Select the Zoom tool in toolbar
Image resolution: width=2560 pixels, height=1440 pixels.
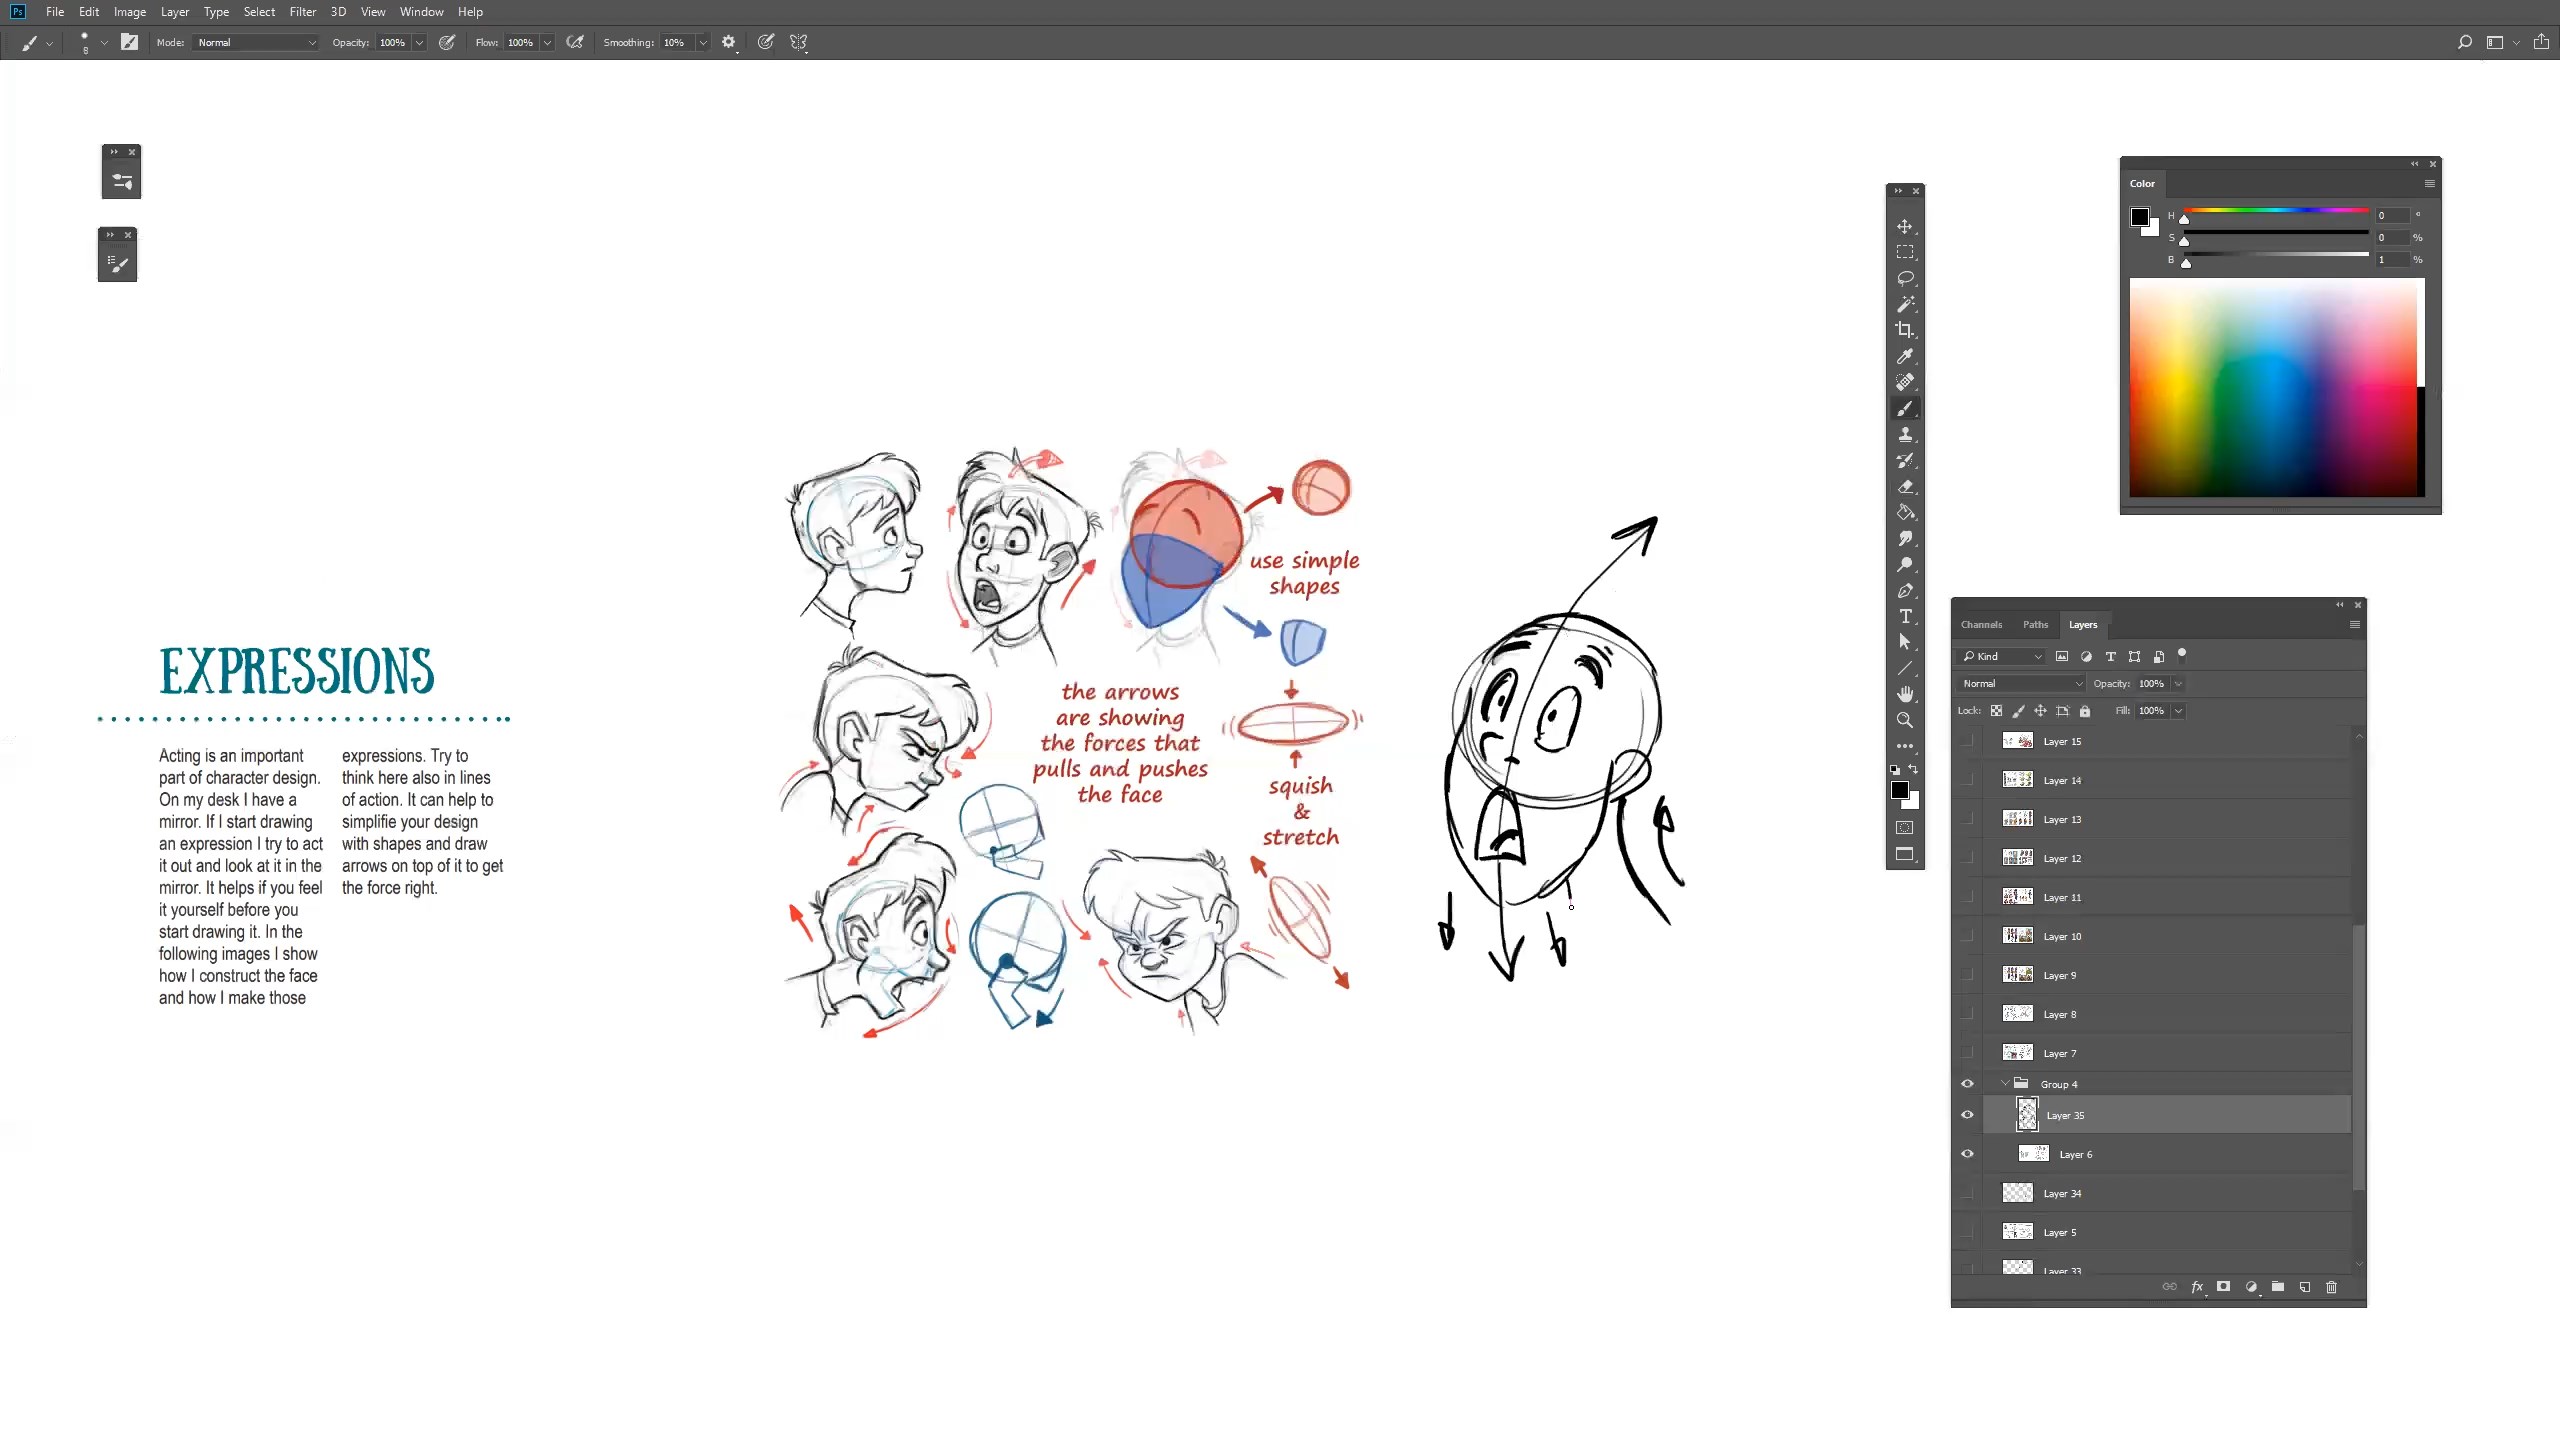point(1905,720)
